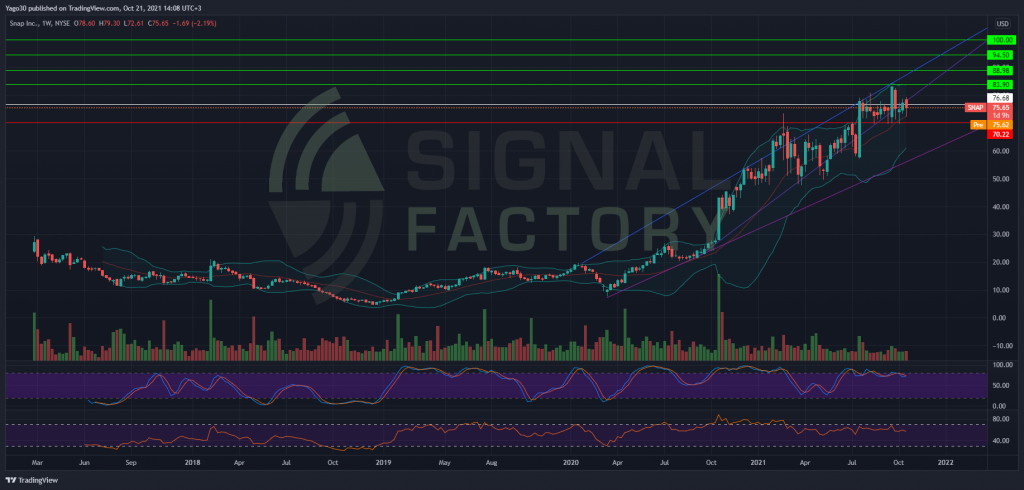Click the 2020 label on time axis

pyautogui.click(x=571, y=463)
